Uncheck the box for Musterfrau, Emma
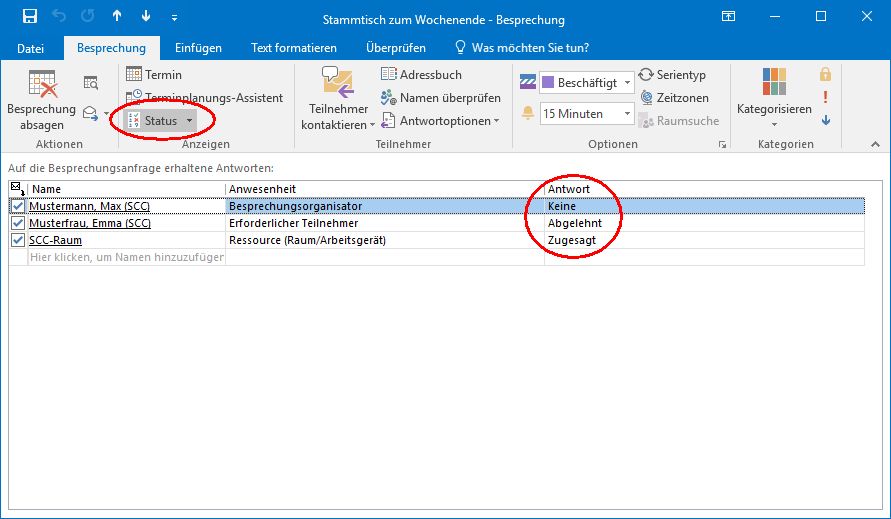Screen dimensions: 891x519 [17, 223]
